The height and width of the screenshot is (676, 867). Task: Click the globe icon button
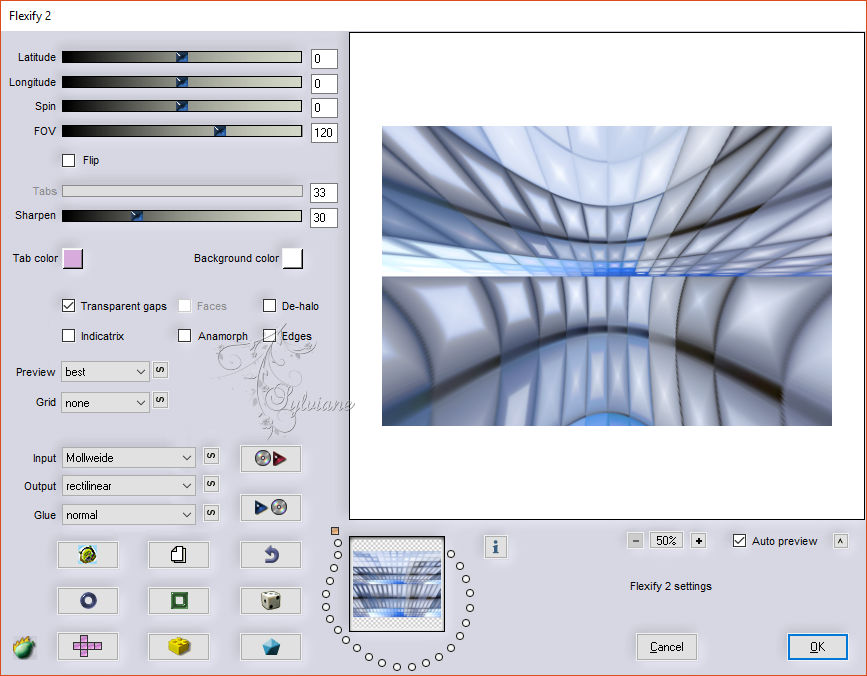click(x=88, y=554)
